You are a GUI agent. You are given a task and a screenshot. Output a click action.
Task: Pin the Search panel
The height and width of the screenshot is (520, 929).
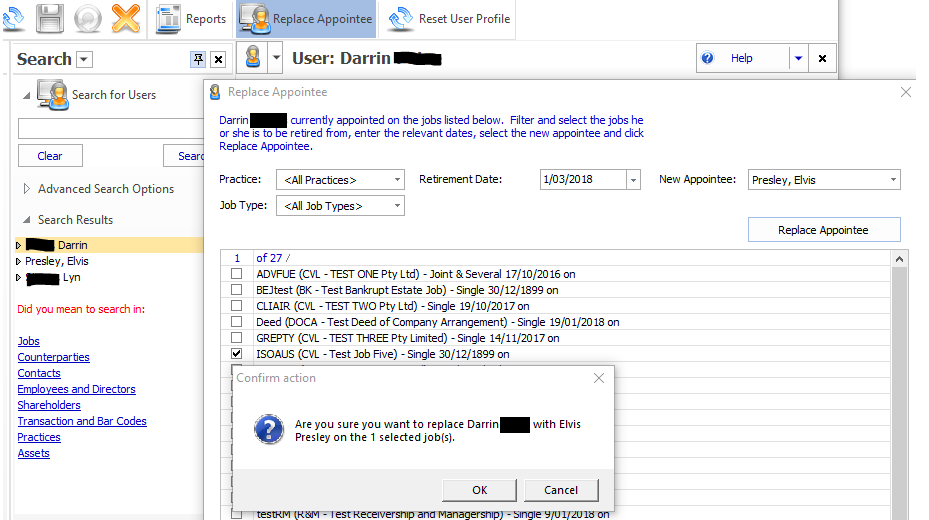[x=198, y=59]
